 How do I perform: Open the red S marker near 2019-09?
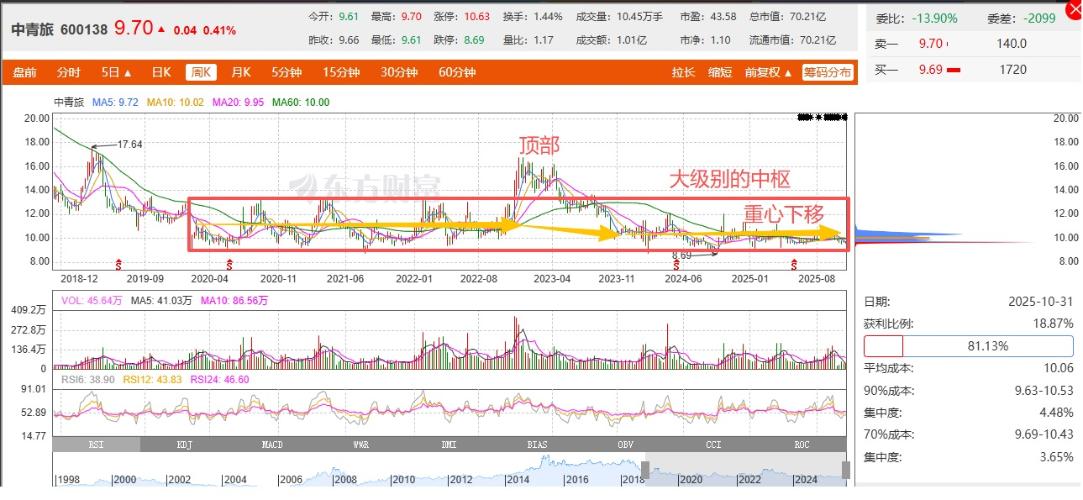[x=119, y=264]
